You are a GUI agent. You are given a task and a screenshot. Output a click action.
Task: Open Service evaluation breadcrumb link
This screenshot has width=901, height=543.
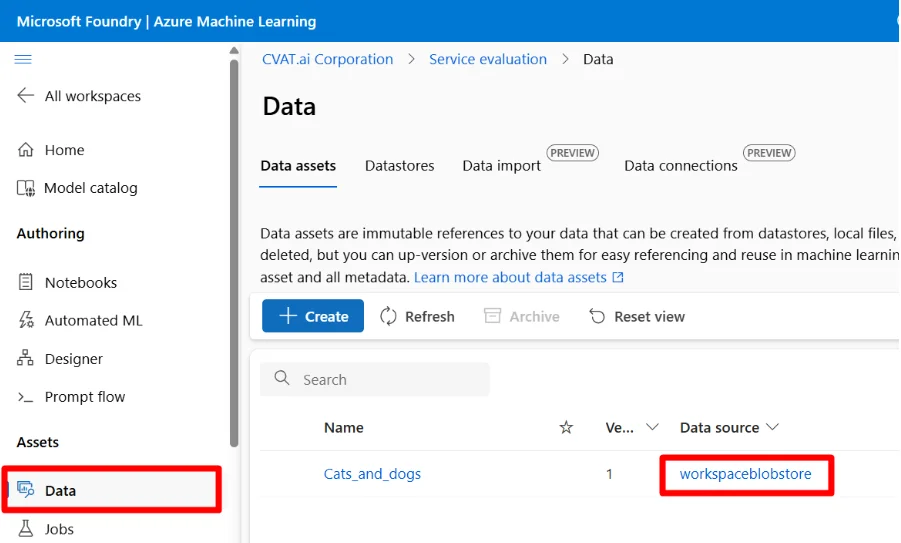[488, 59]
